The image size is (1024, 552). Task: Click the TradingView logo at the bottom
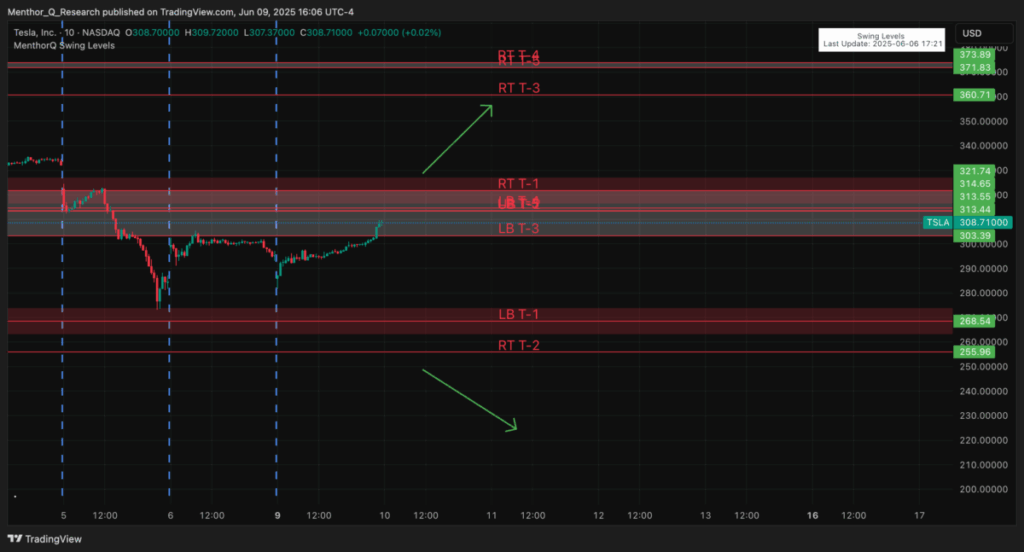pyautogui.click(x=44, y=539)
